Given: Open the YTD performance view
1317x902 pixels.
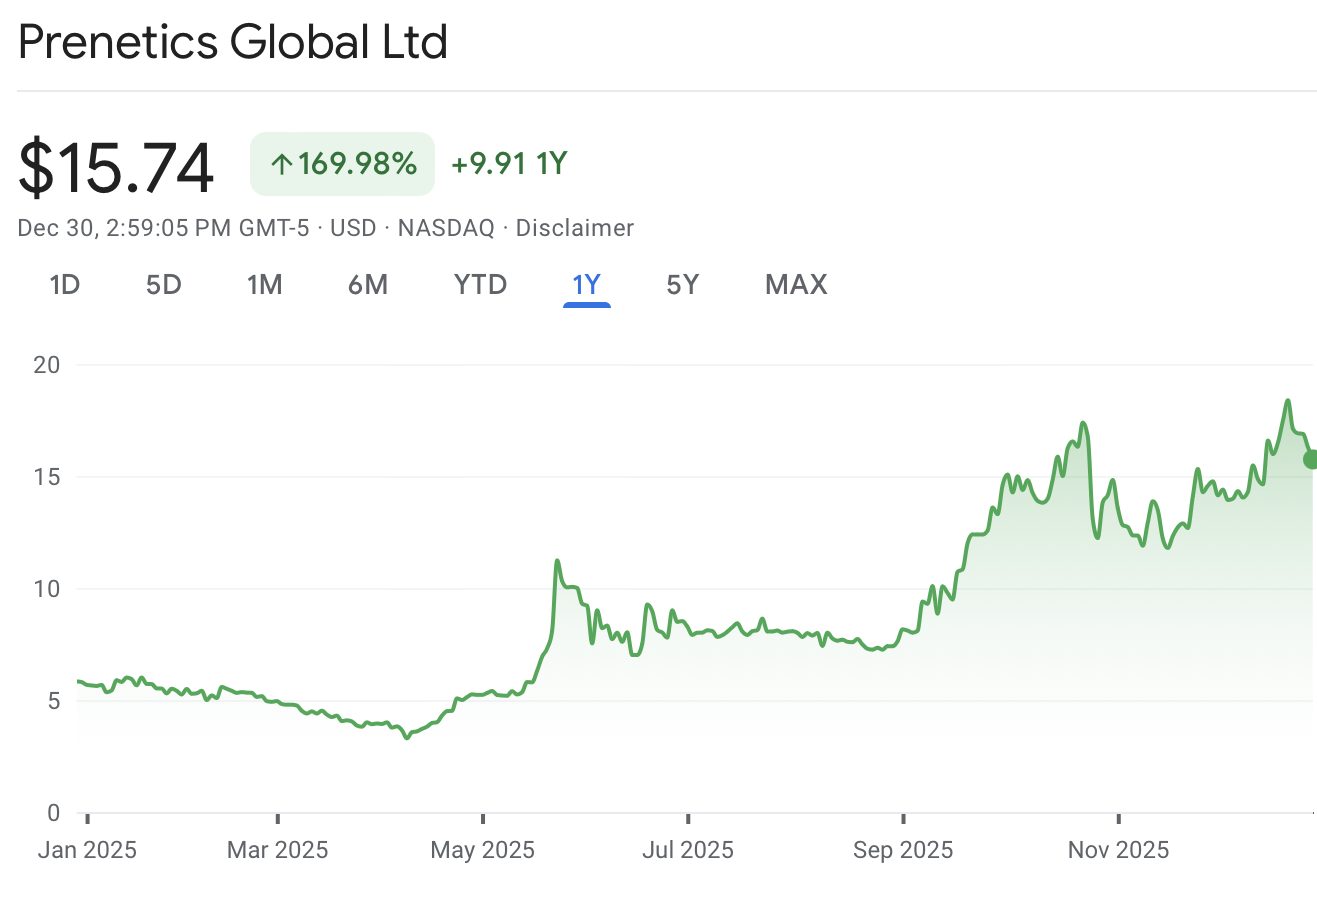Looking at the screenshot, I should [480, 284].
